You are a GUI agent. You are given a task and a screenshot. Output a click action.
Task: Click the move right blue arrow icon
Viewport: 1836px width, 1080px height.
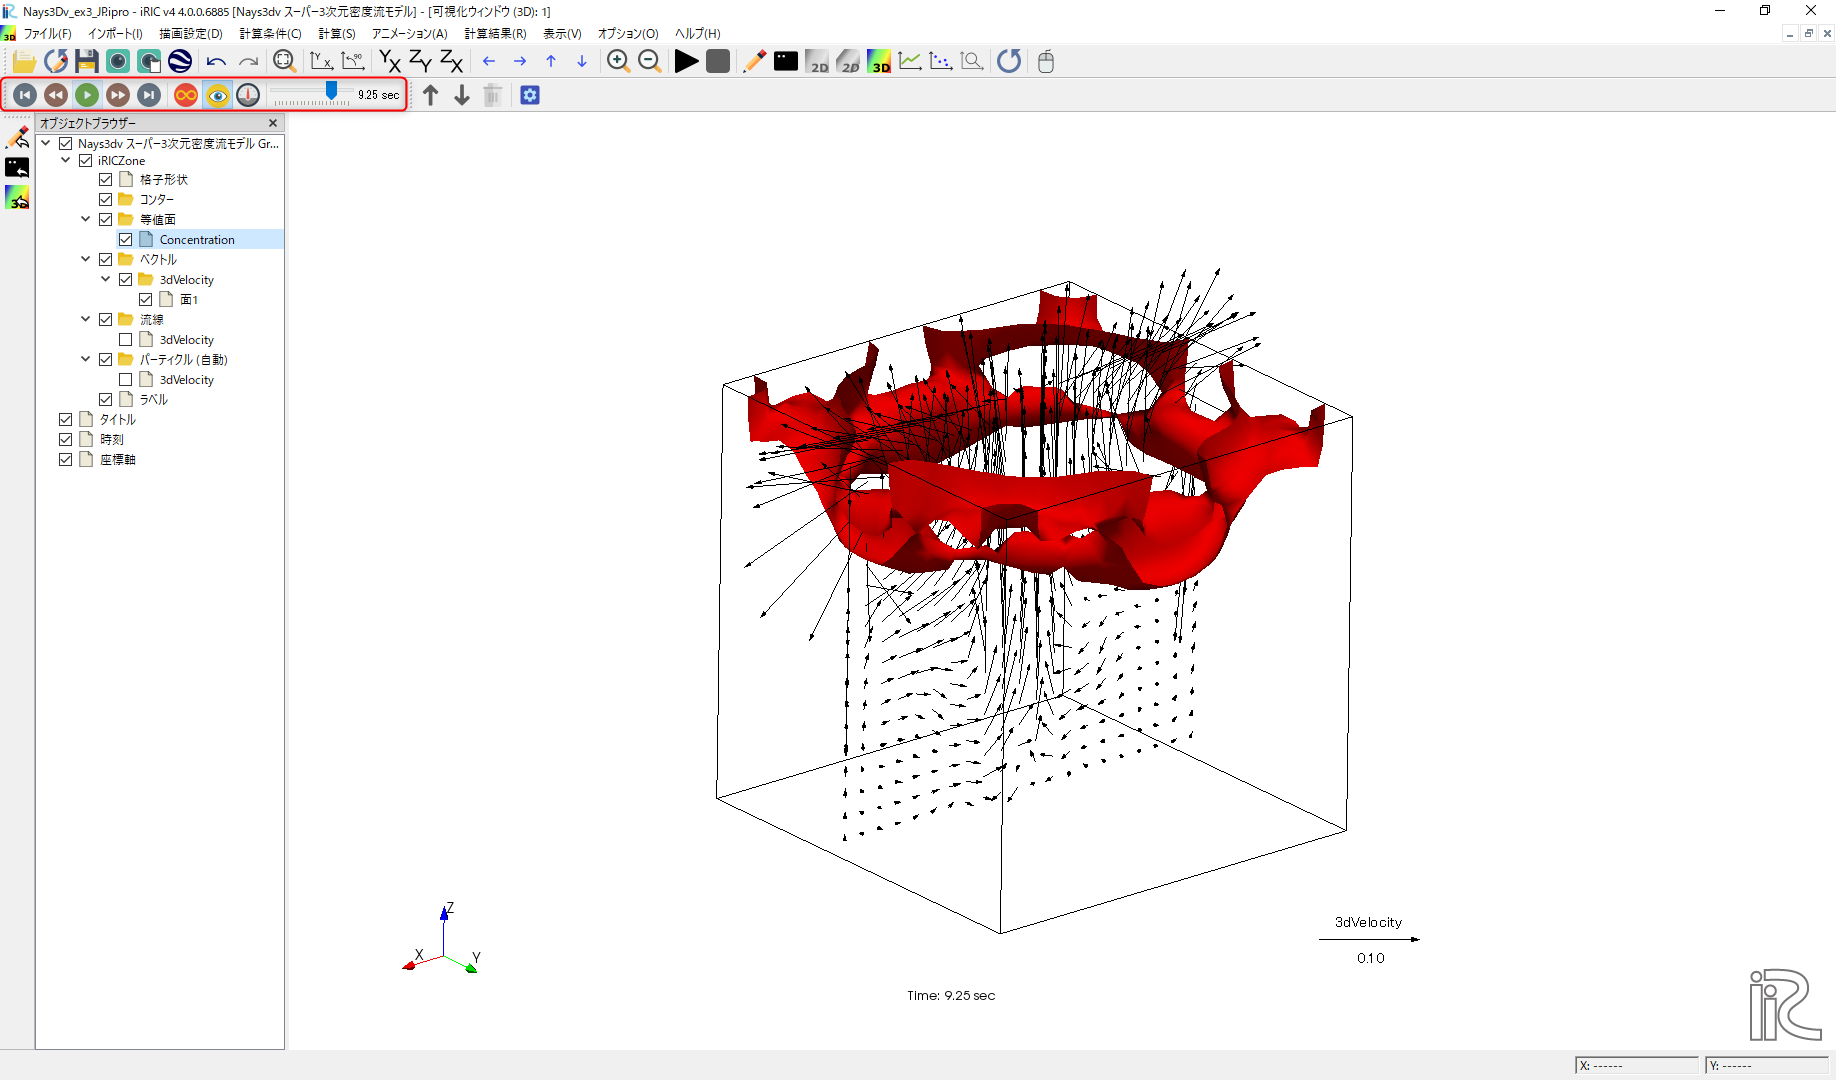[x=520, y=61]
